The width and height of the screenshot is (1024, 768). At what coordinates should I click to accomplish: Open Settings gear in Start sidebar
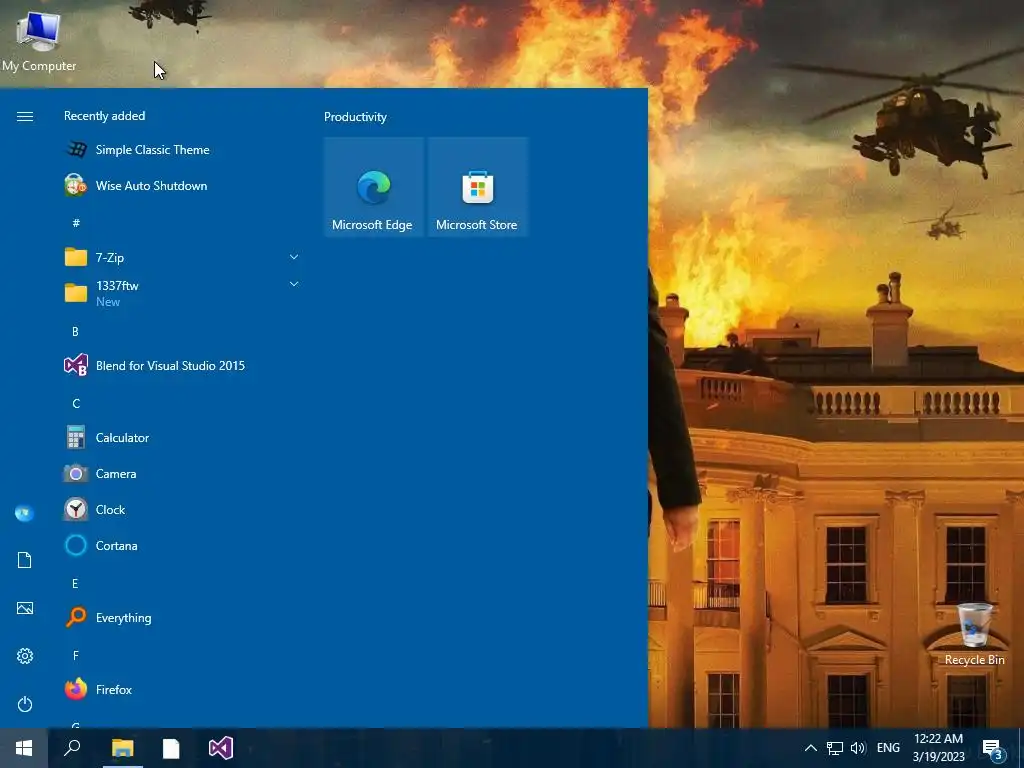[24, 656]
